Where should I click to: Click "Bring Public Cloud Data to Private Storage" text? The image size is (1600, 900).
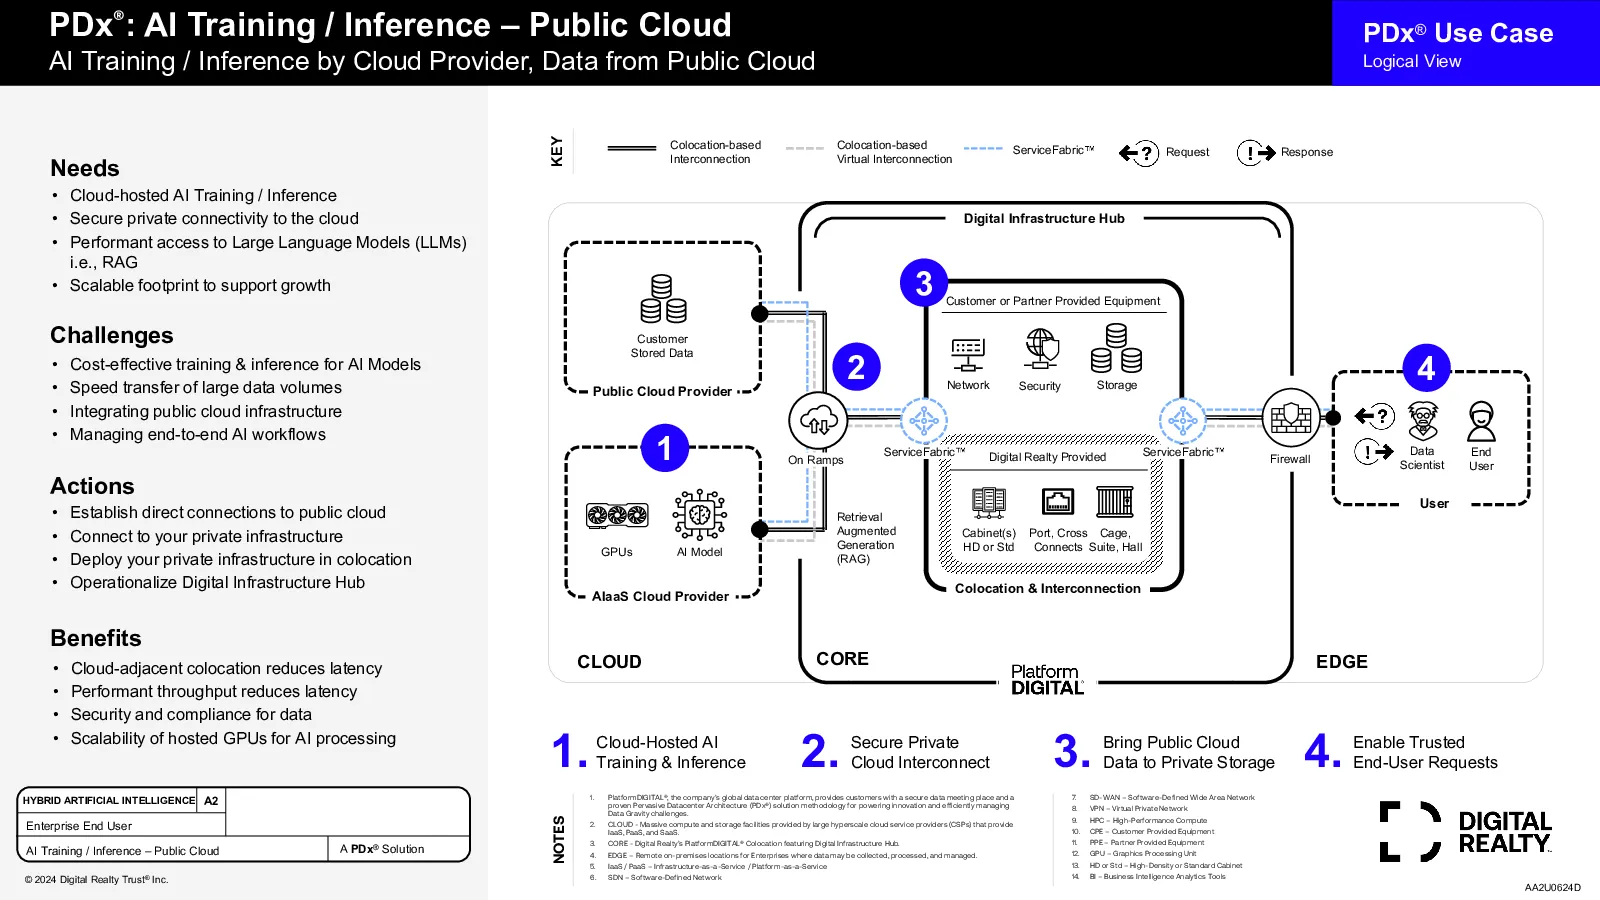coord(1189,752)
